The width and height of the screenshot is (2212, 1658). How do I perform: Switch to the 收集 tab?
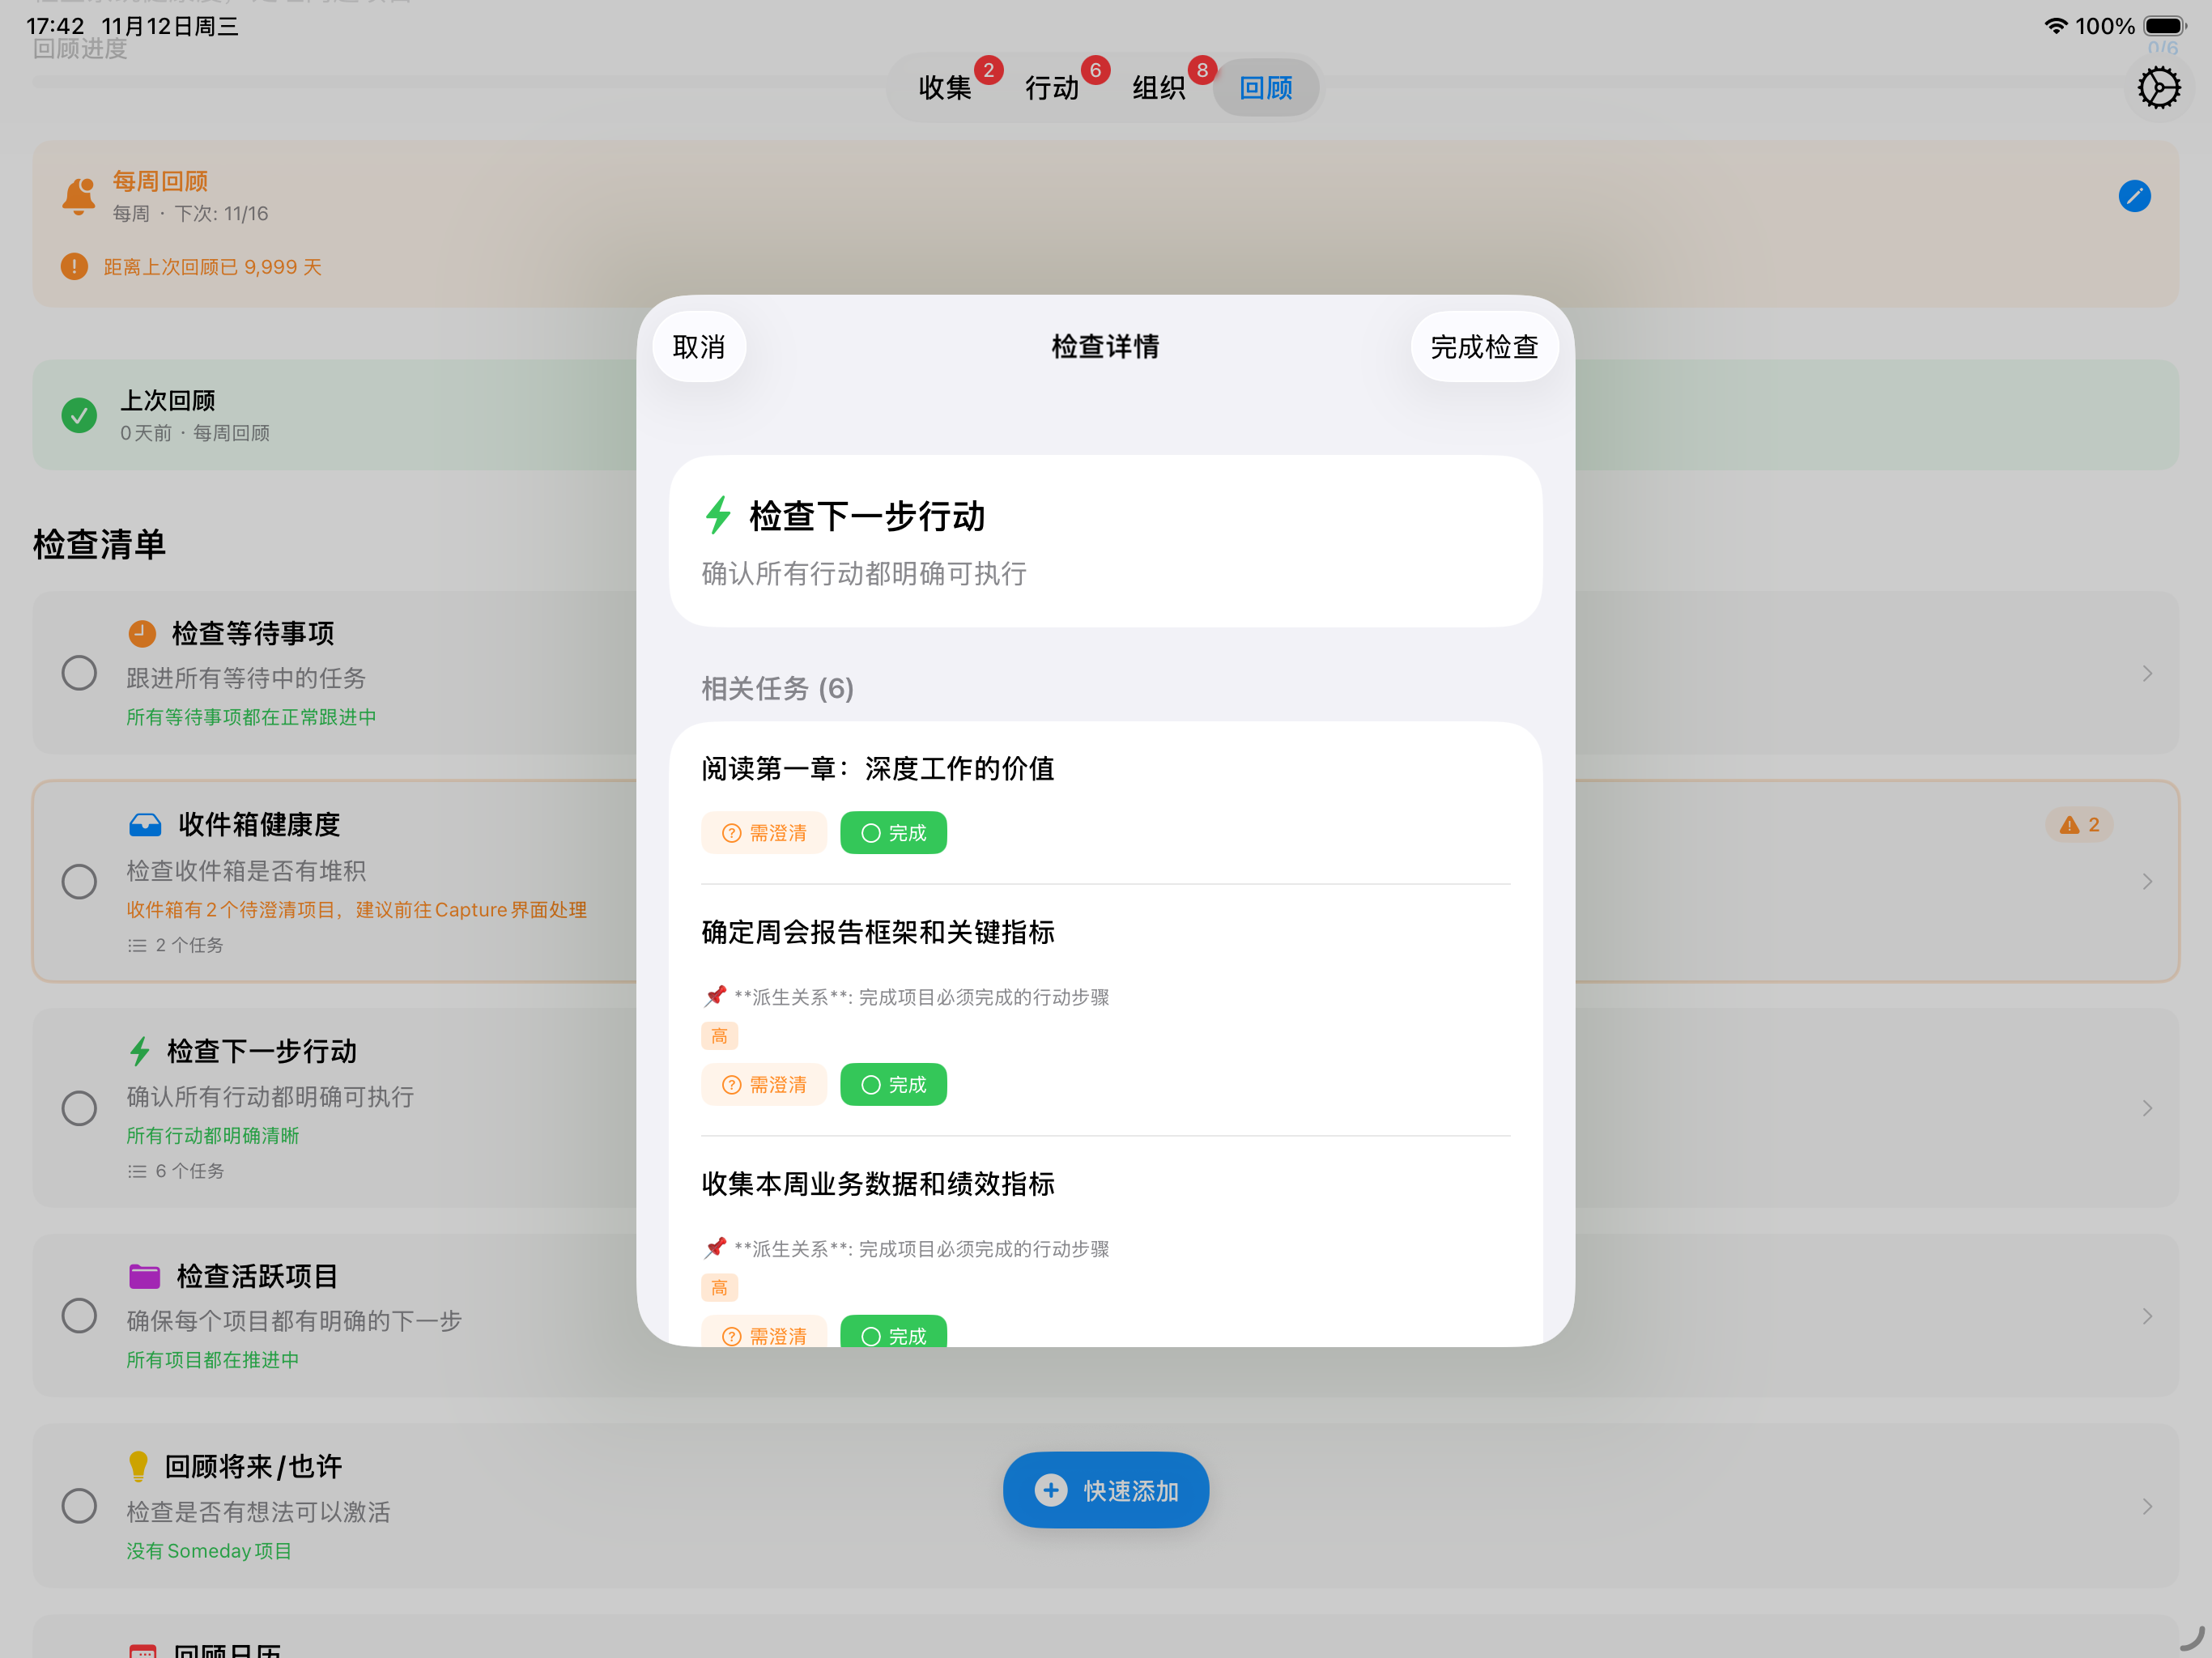point(946,87)
